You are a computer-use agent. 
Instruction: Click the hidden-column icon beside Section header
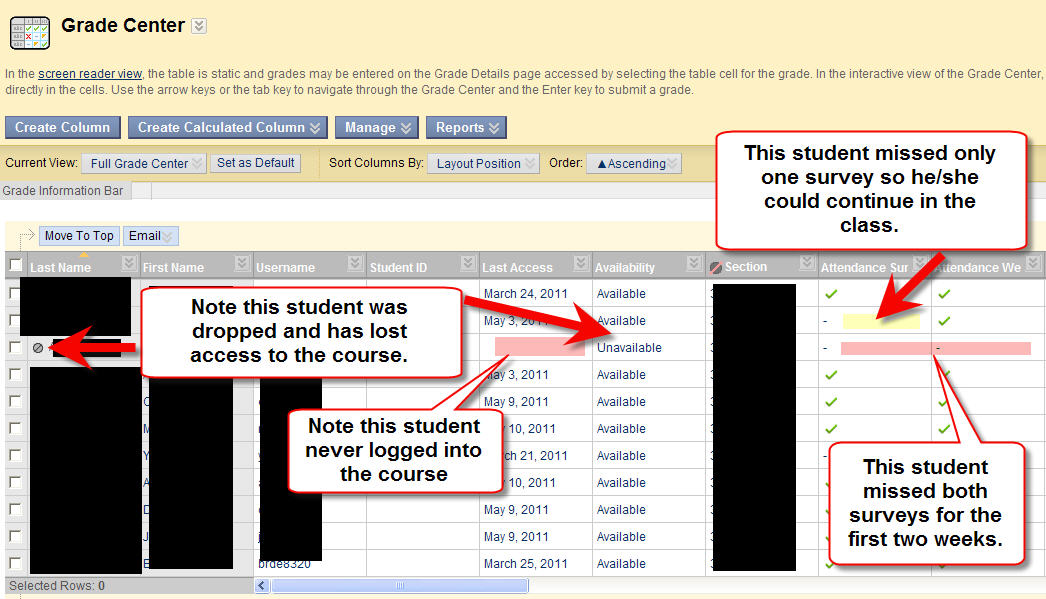click(716, 267)
